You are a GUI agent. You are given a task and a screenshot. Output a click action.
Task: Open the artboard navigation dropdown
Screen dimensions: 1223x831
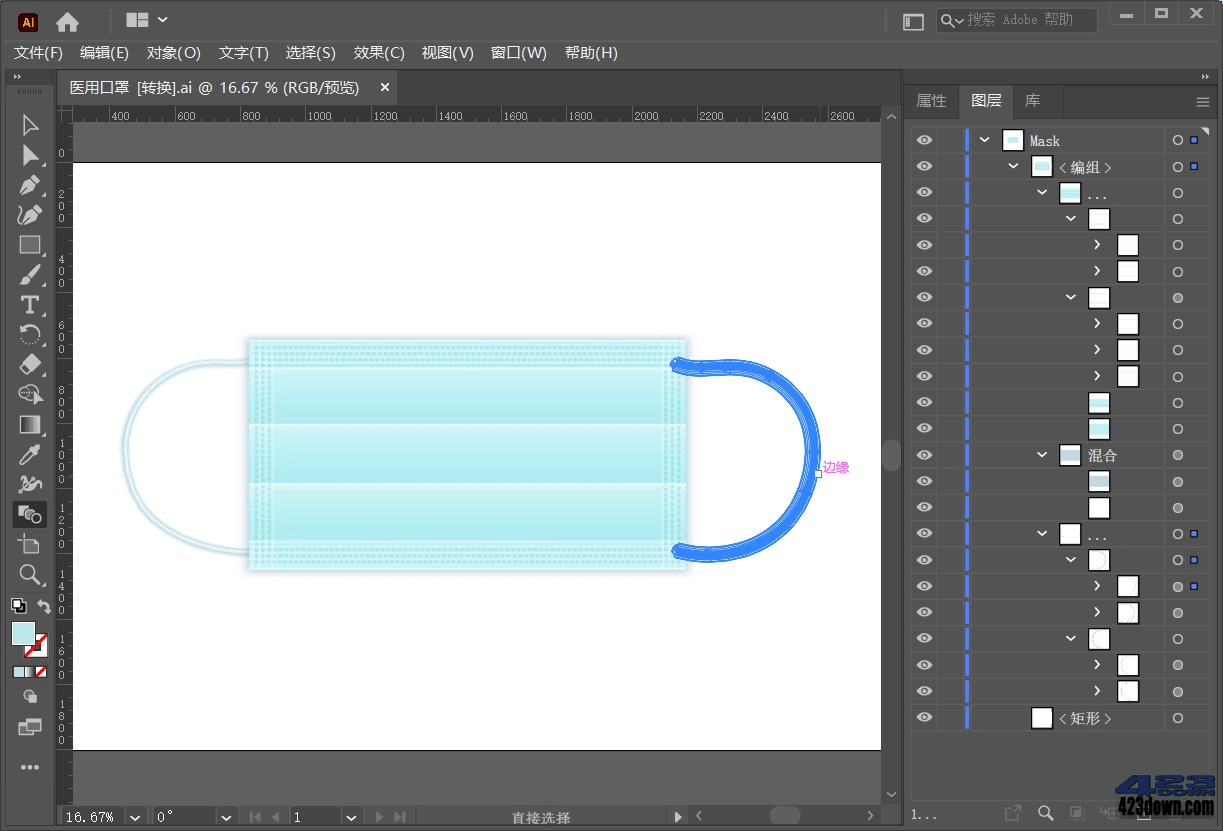coord(351,817)
